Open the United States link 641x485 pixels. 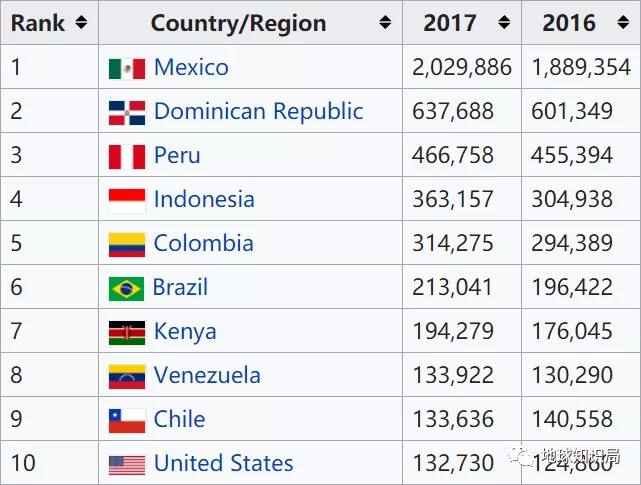(x=223, y=464)
